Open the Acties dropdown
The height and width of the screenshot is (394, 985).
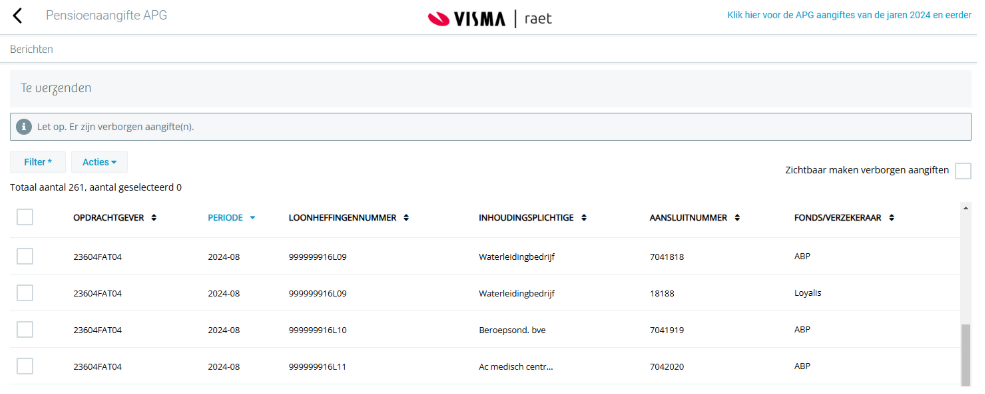tap(99, 162)
